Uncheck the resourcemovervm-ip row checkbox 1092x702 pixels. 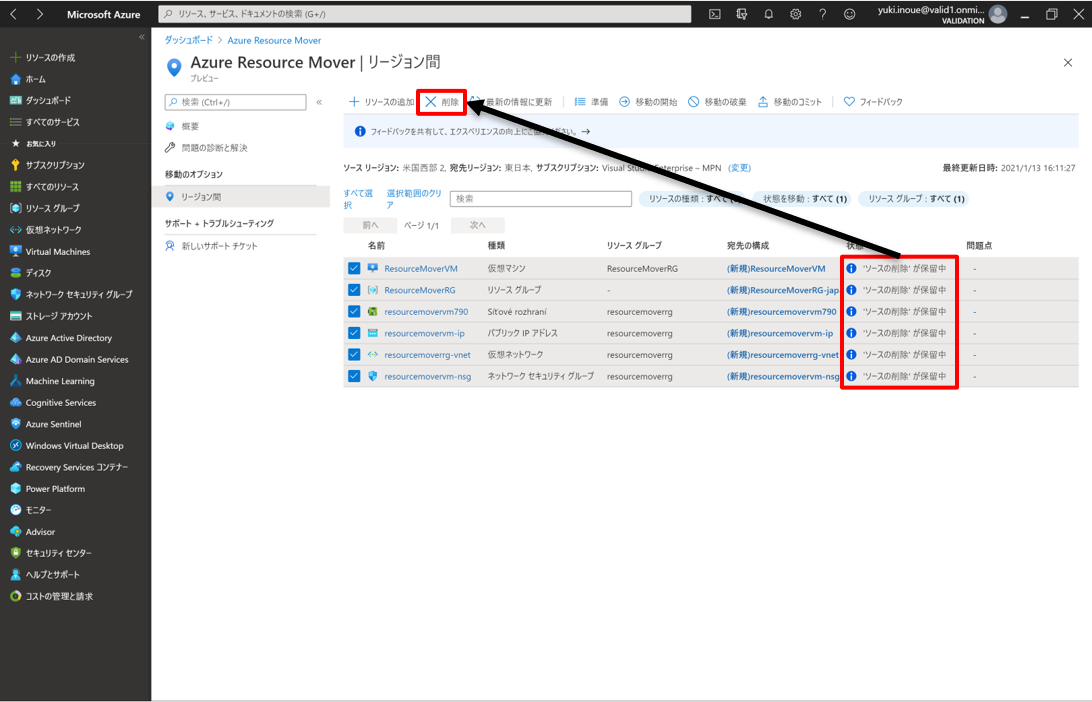(354, 333)
